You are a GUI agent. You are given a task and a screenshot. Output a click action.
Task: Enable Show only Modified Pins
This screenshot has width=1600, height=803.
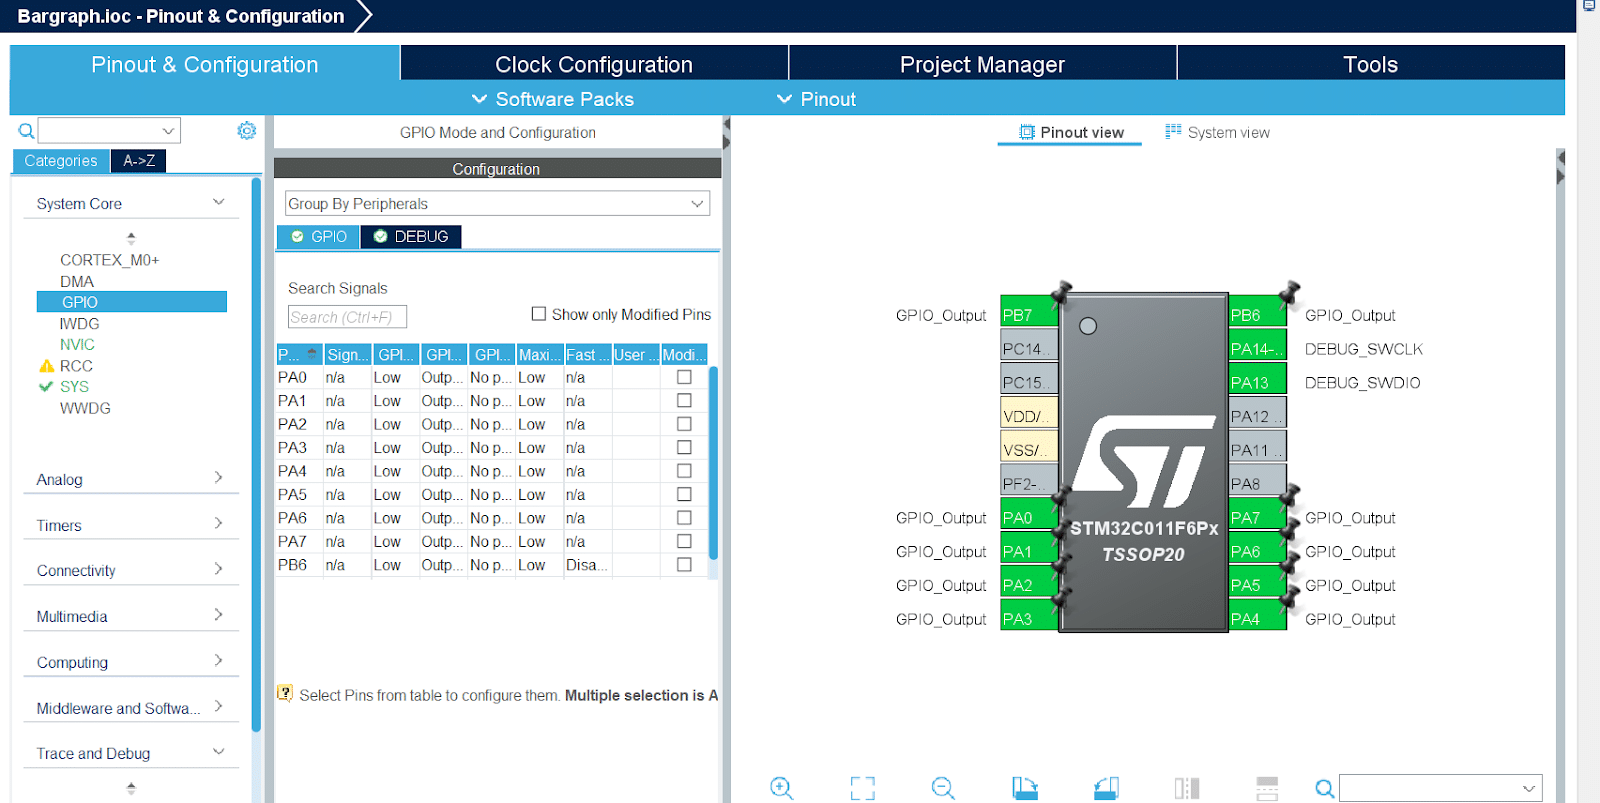[x=539, y=314]
